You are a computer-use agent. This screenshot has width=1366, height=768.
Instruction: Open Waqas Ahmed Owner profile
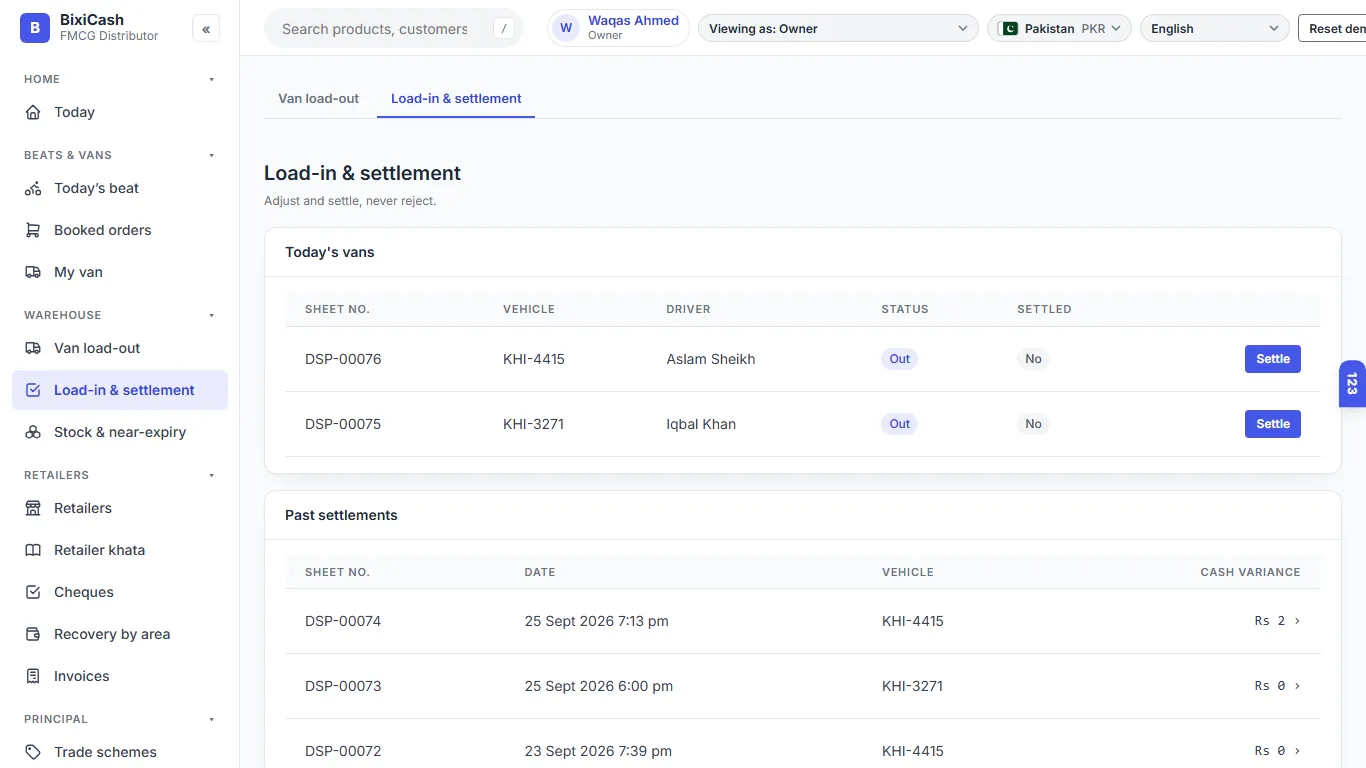618,28
